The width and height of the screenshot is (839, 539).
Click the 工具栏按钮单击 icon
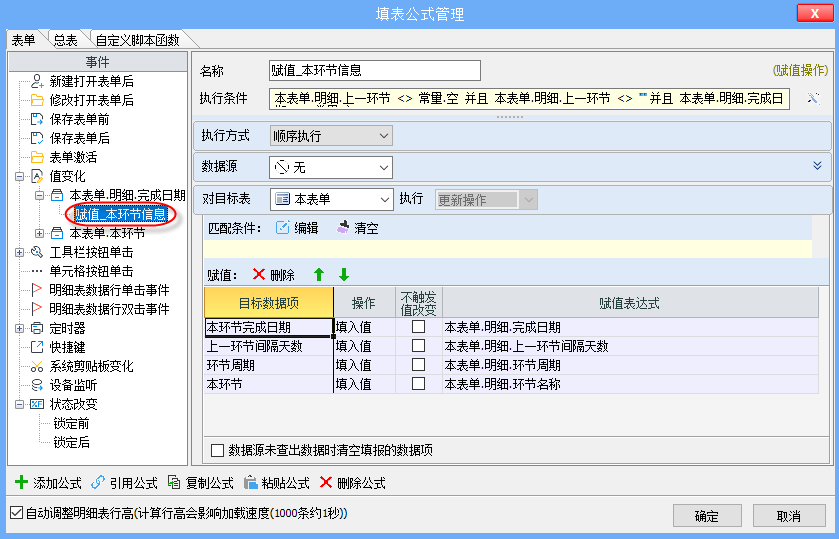pyautogui.click(x=37, y=252)
